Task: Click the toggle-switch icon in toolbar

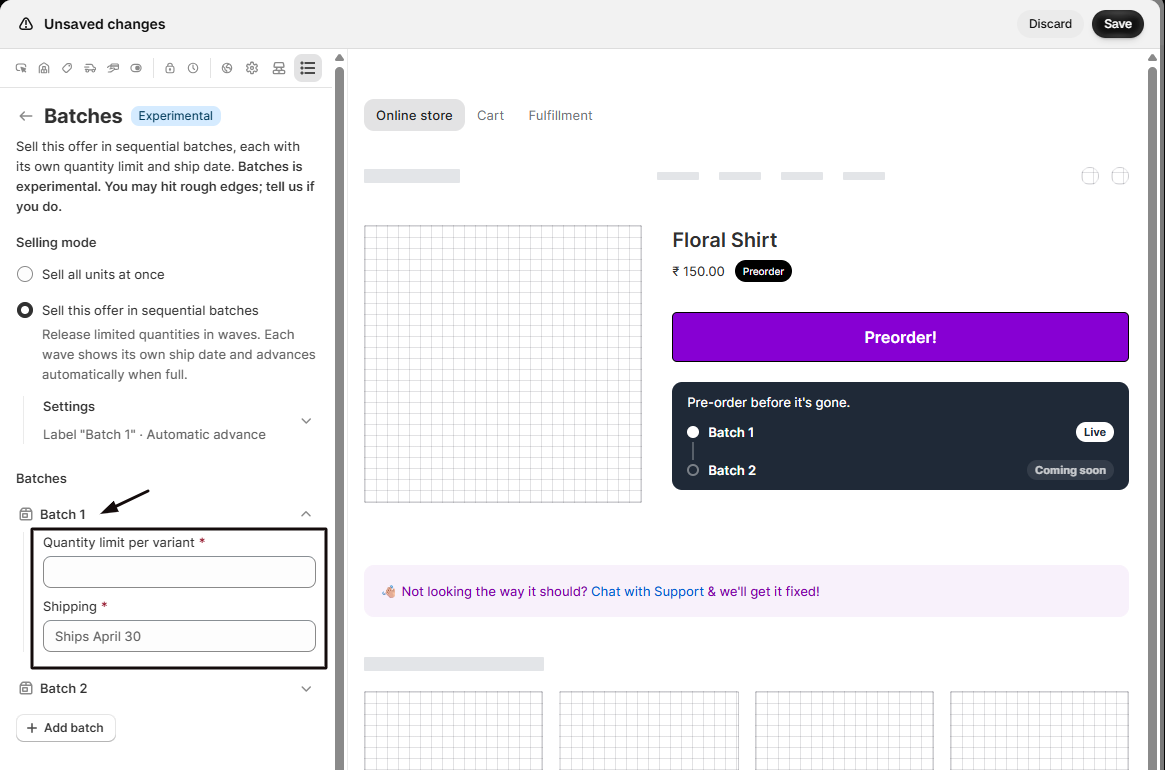Action: tap(136, 68)
